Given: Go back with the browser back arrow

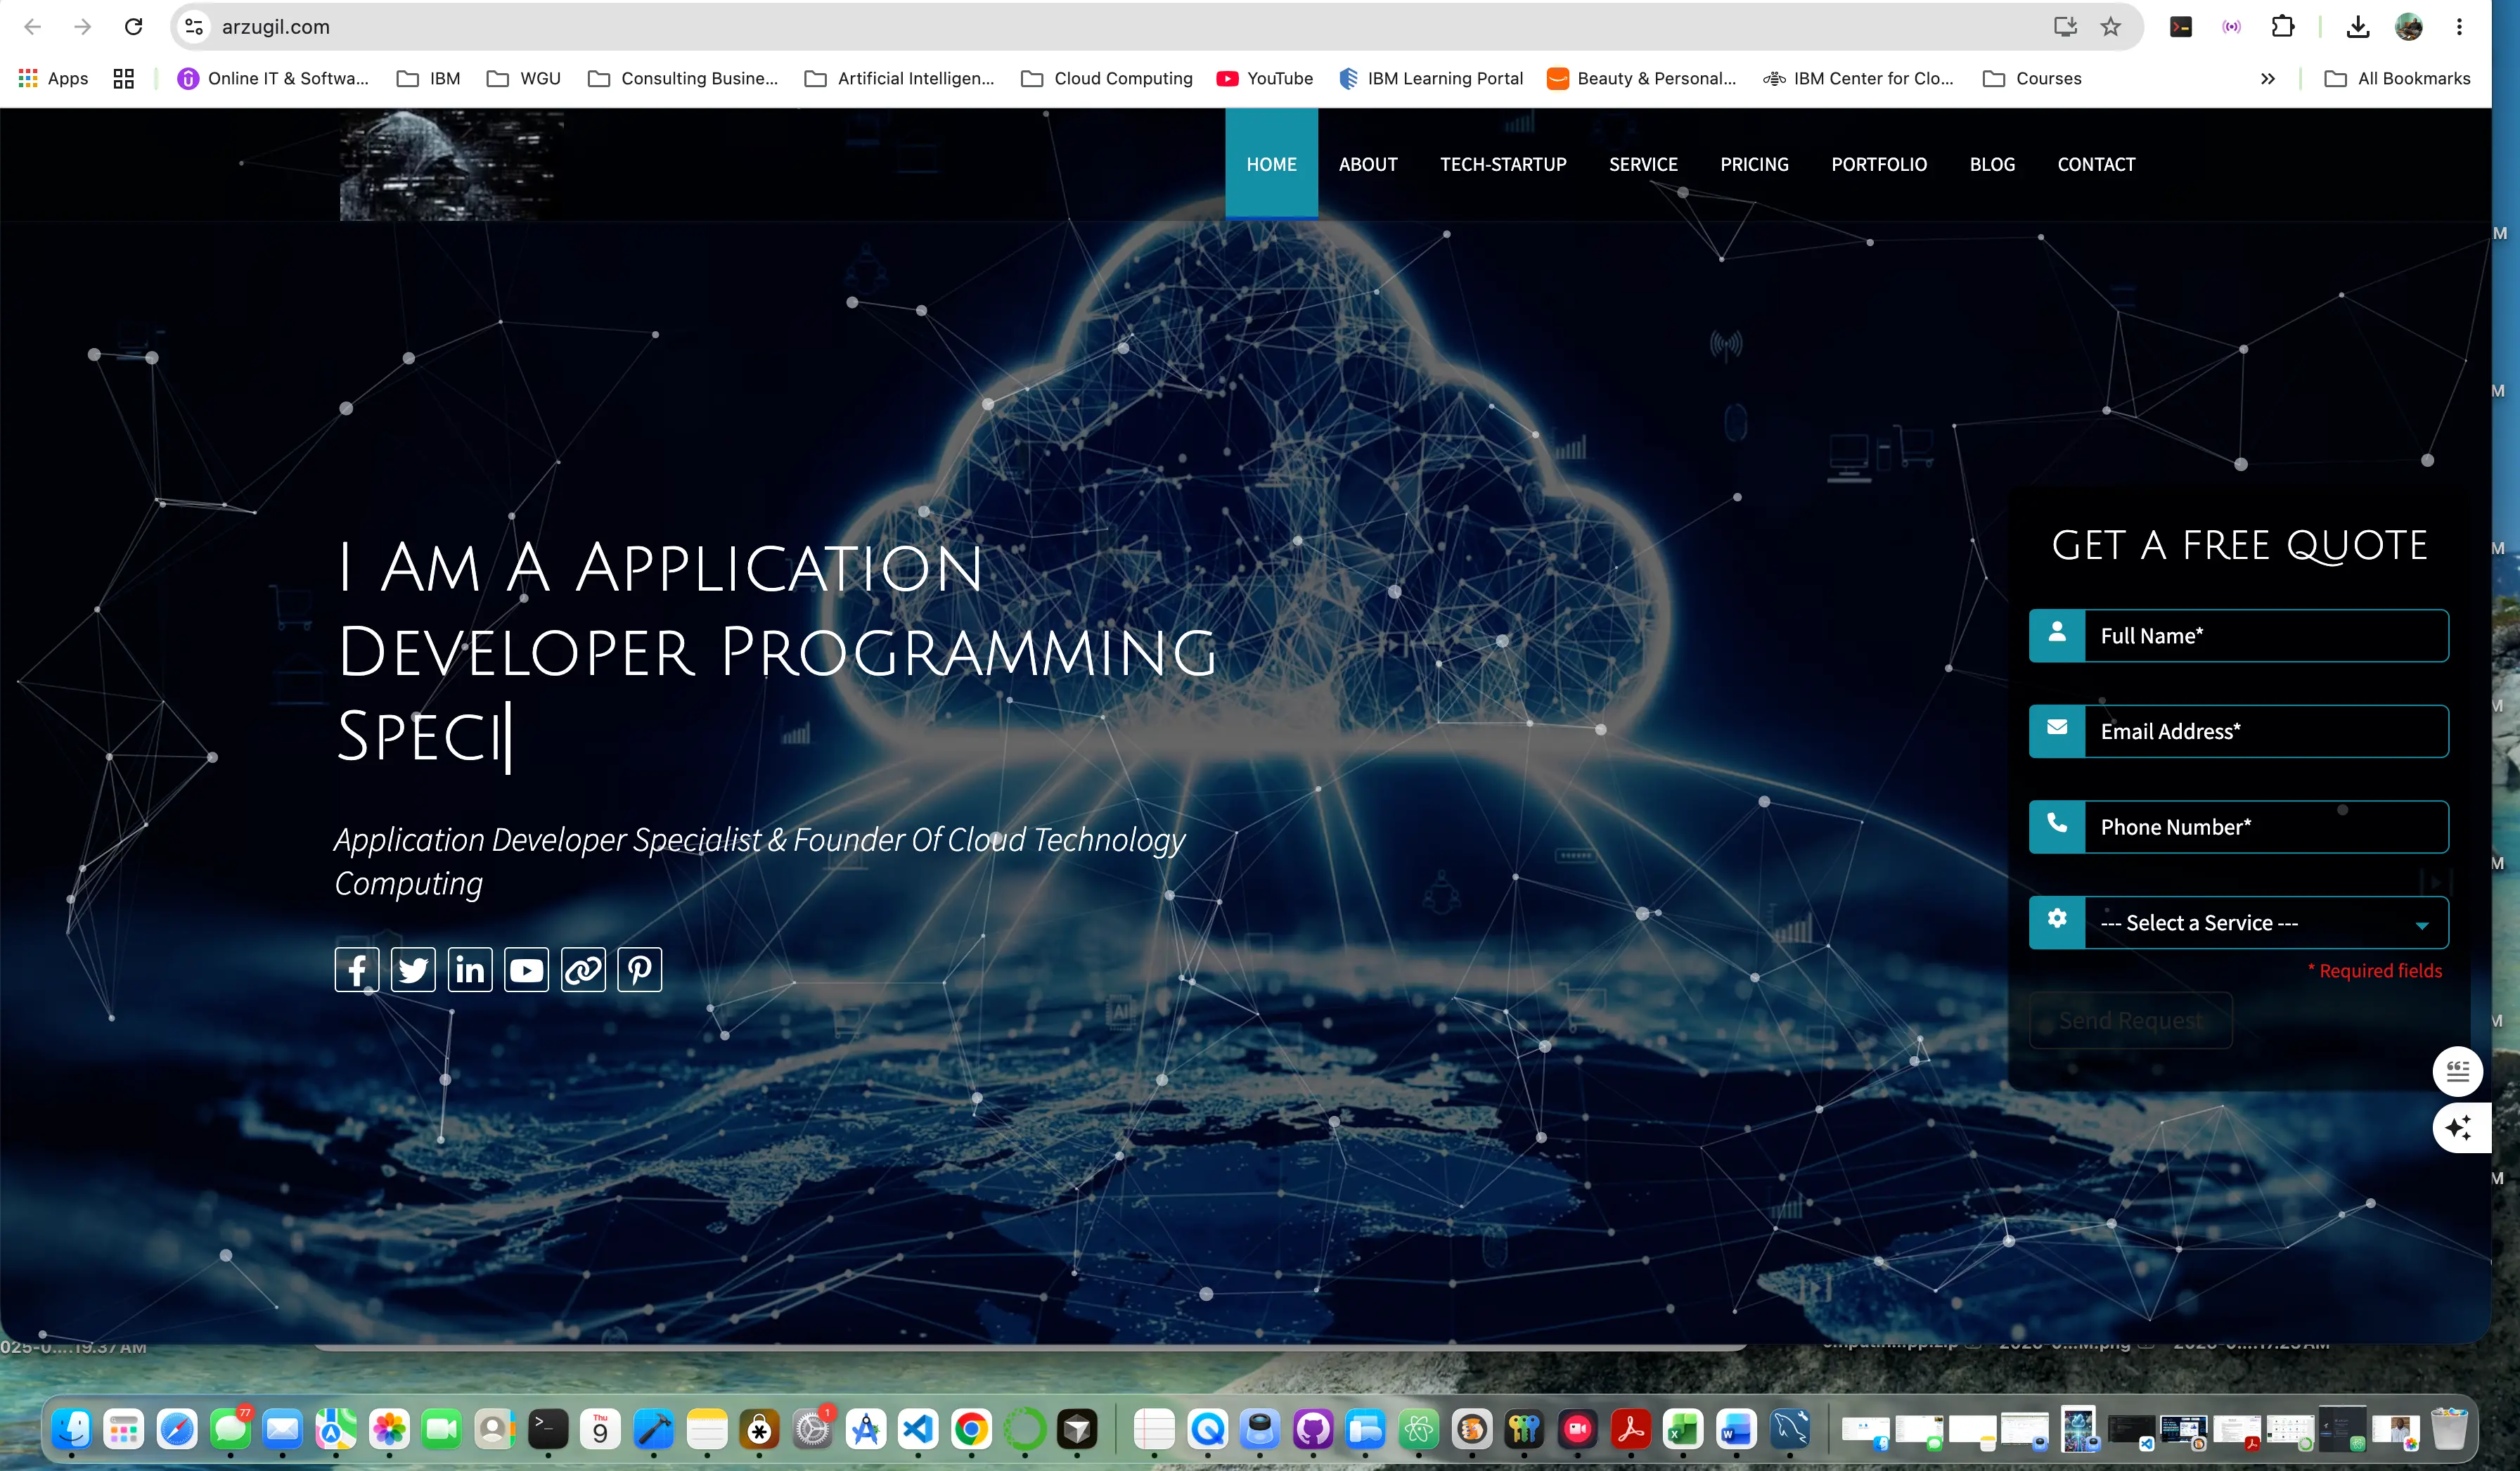Looking at the screenshot, I should (33, 27).
